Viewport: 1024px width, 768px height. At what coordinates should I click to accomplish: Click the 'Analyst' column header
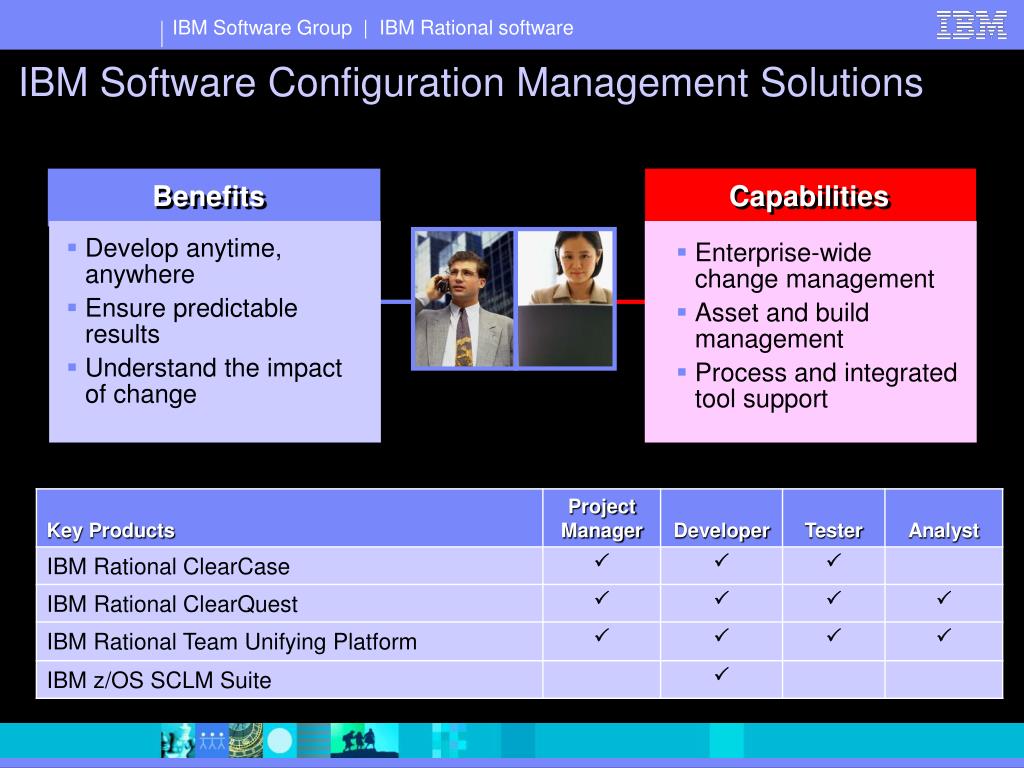pos(944,530)
